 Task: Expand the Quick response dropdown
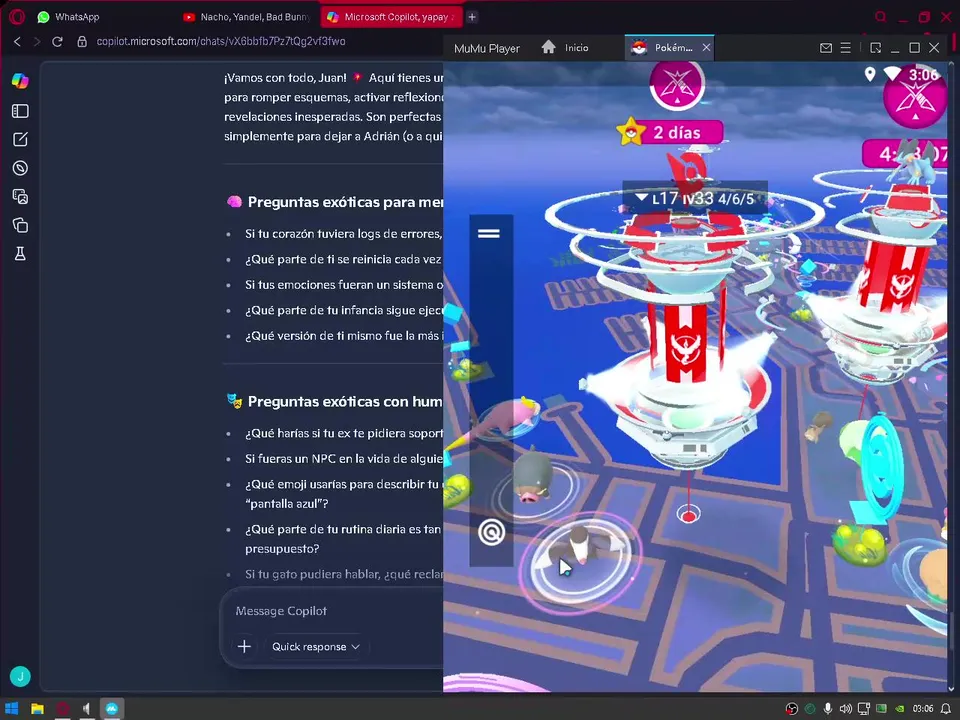pyautogui.click(x=315, y=647)
